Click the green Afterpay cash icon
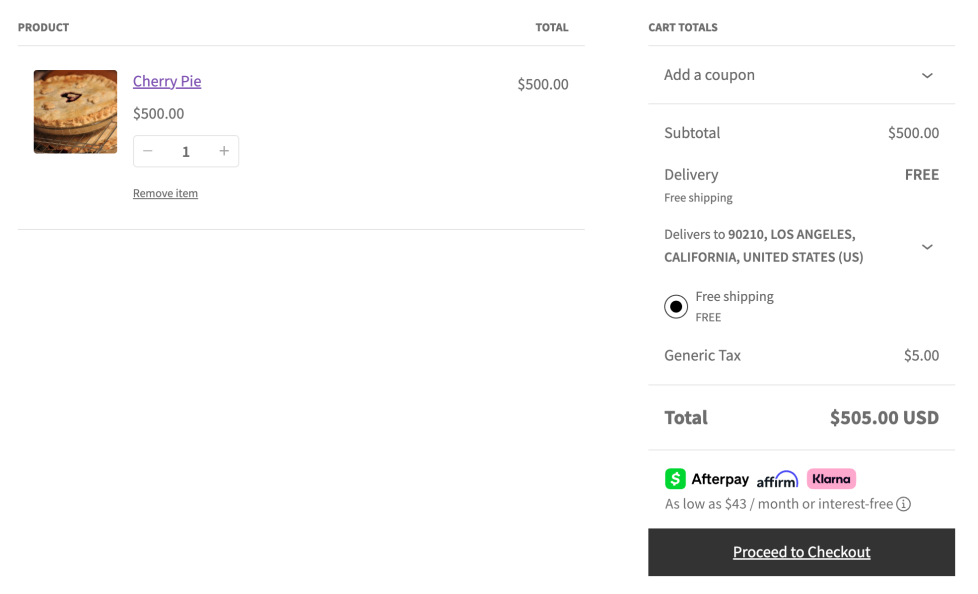The width and height of the screenshot is (978, 594). (676, 479)
